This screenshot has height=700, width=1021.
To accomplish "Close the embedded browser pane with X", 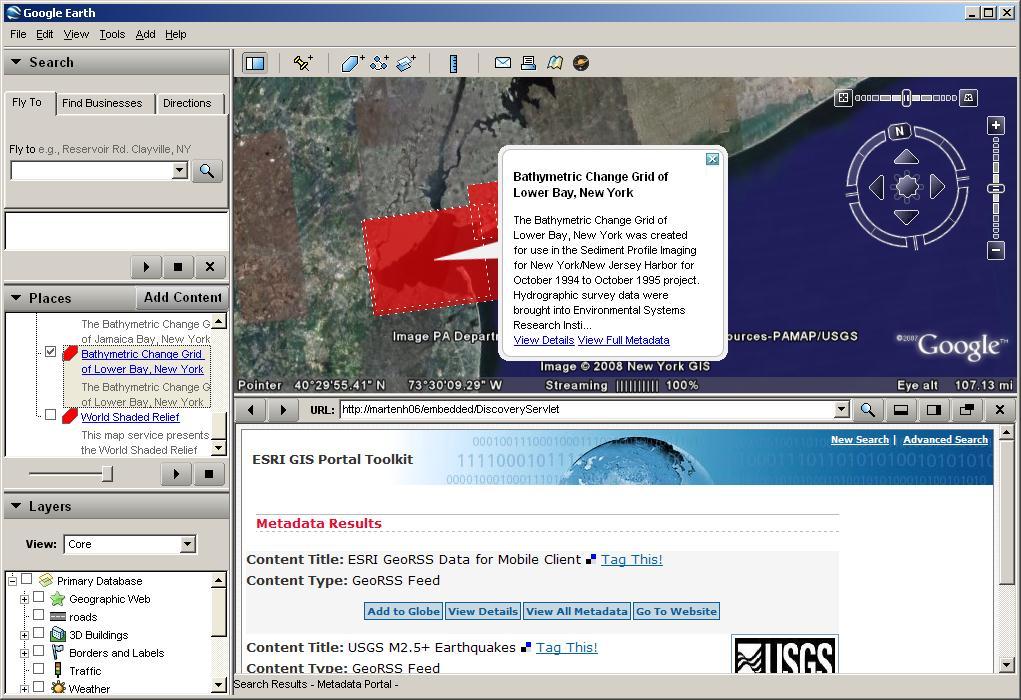I will 1000,410.
